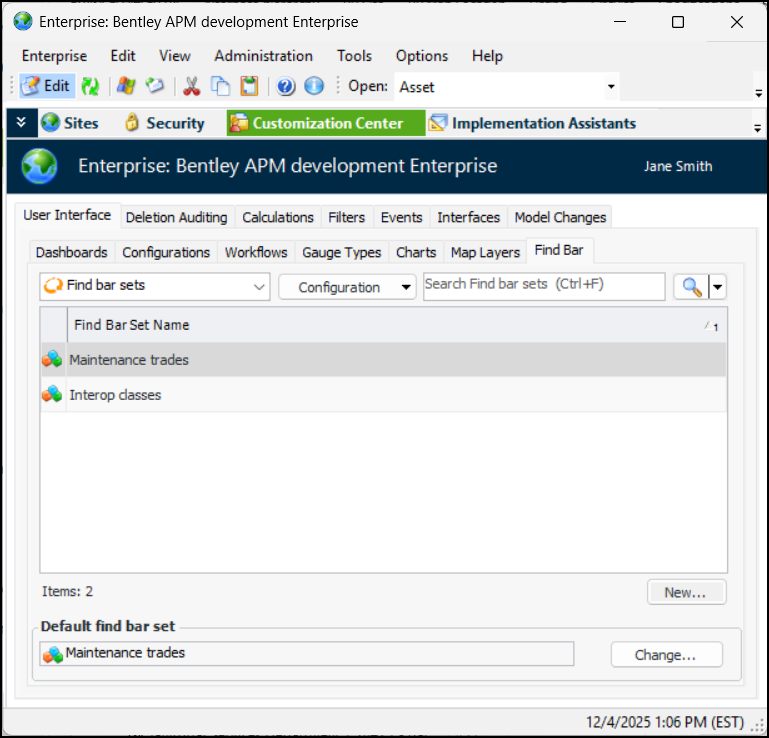769x738 pixels.
Task: Click the copy pages icon
Action: tap(220, 86)
